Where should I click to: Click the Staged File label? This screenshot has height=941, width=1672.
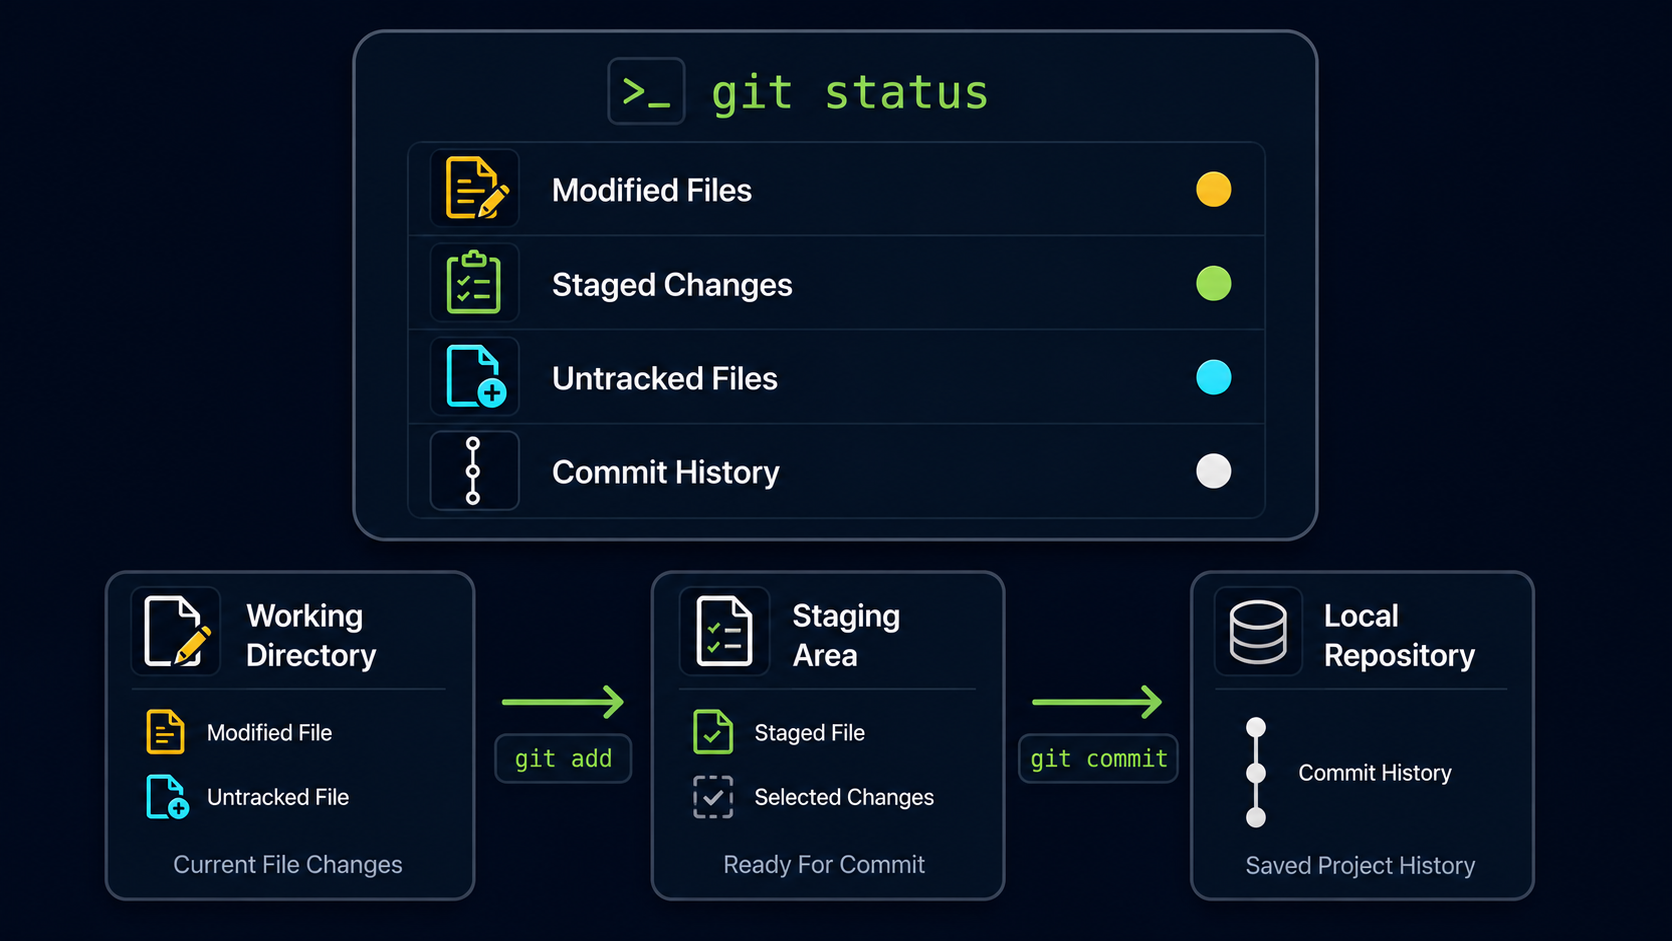pyautogui.click(x=810, y=733)
